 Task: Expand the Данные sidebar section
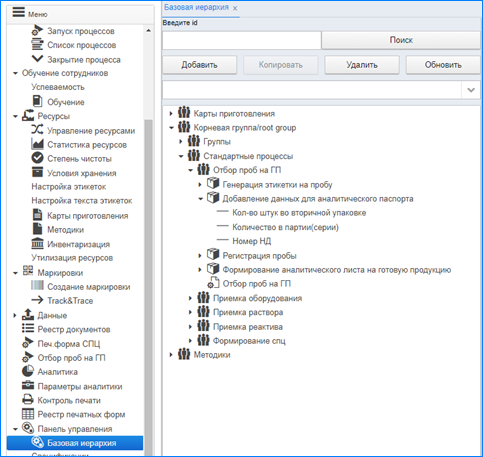[x=15, y=315]
